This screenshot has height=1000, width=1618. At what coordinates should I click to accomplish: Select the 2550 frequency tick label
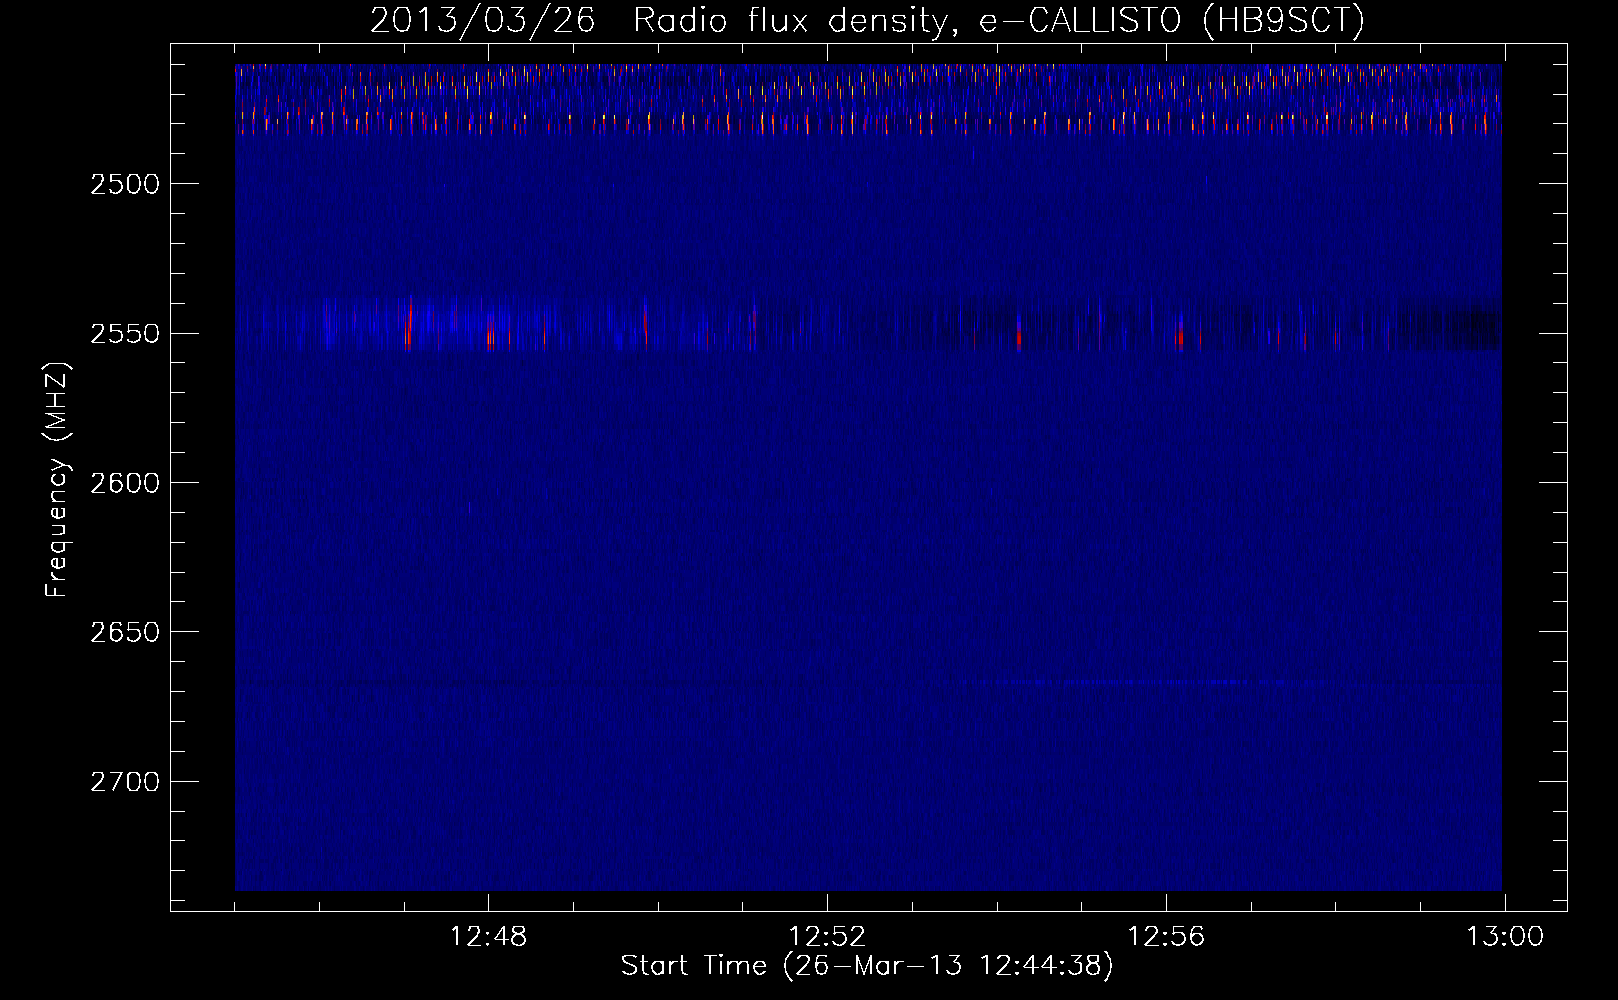click(124, 334)
